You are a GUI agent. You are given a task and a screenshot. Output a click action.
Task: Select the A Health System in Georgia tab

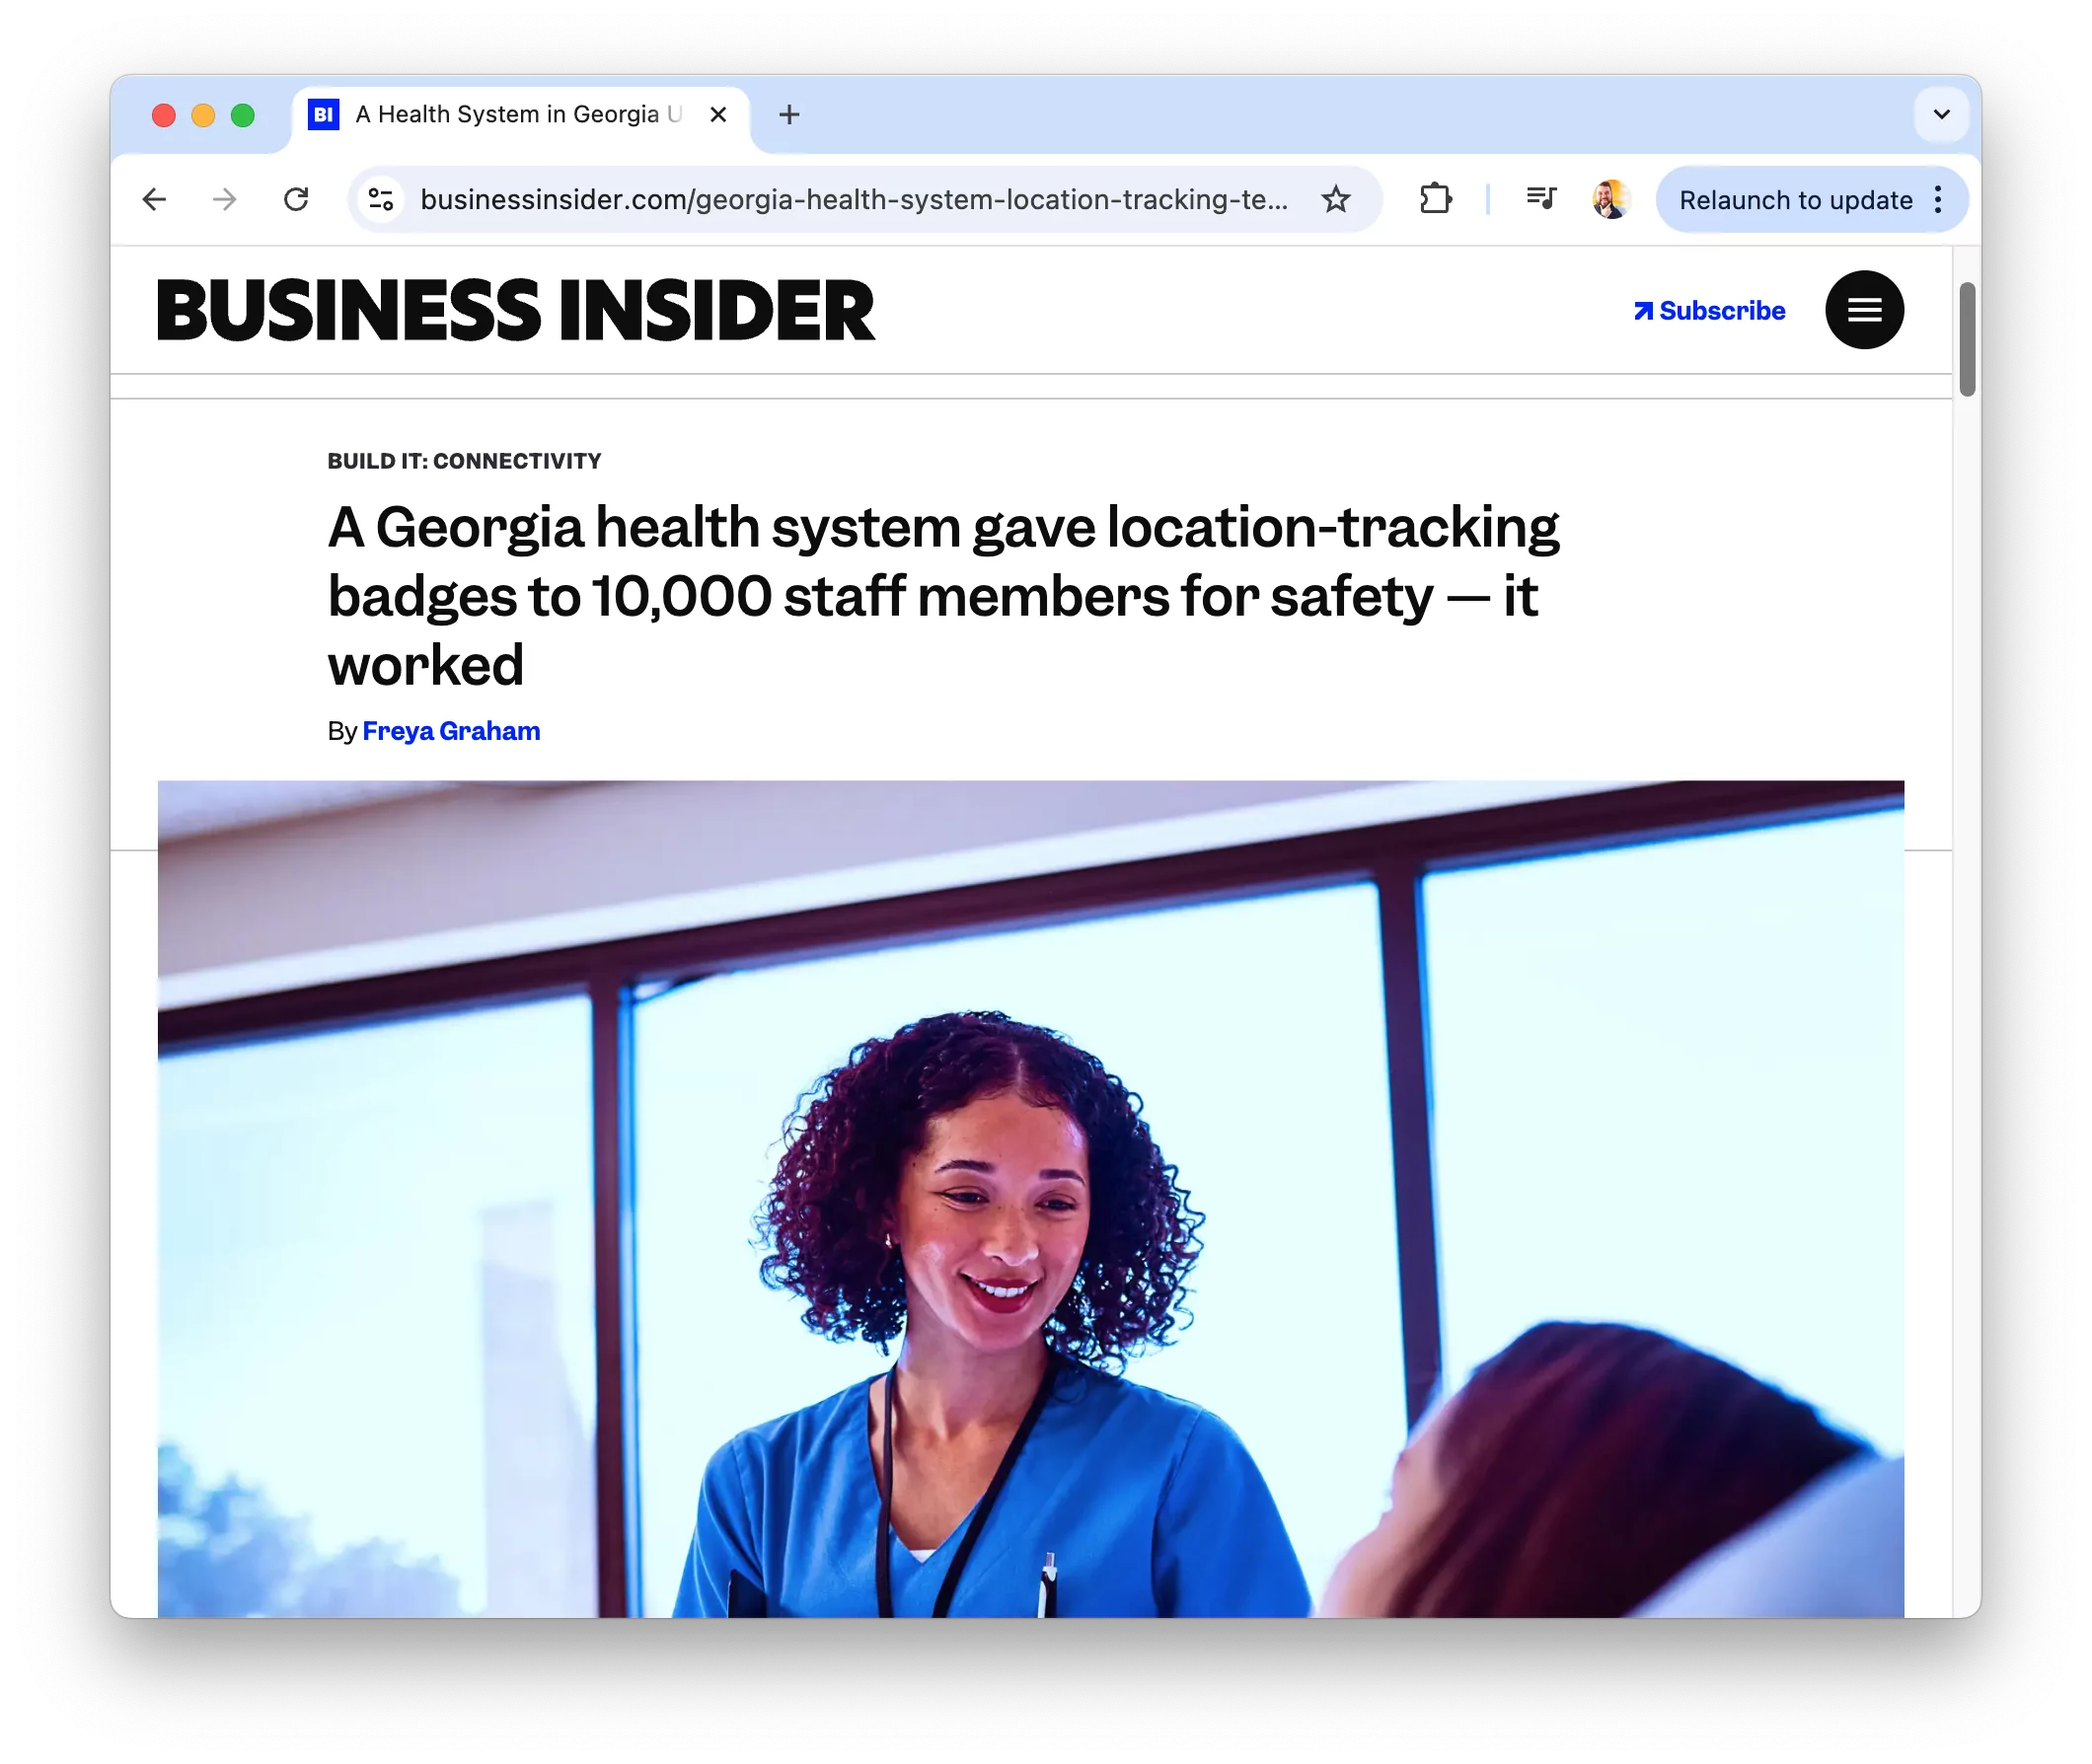(x=520, y=114)
